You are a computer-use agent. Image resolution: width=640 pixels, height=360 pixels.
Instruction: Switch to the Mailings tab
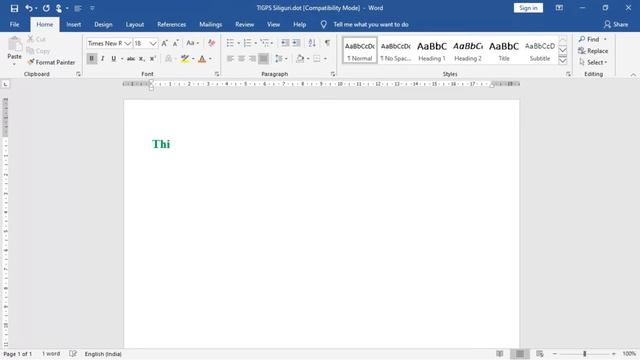point(211,24)
